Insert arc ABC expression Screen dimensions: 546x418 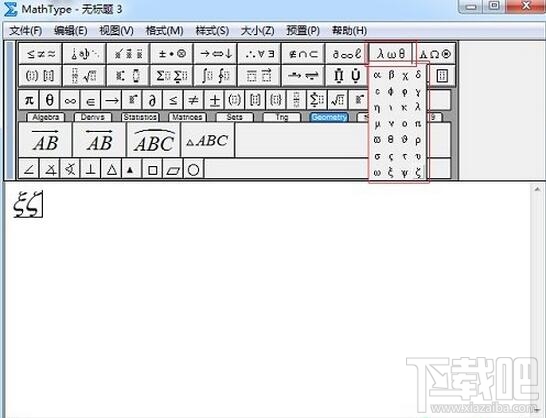[x=154, y=140]
